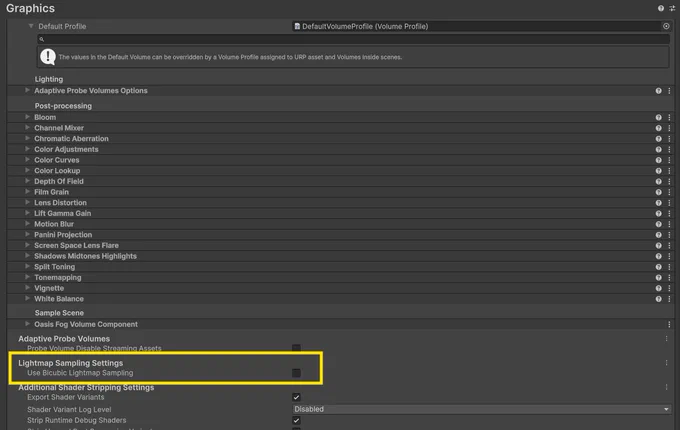Open more options for Tonemapping

[669, 277]
